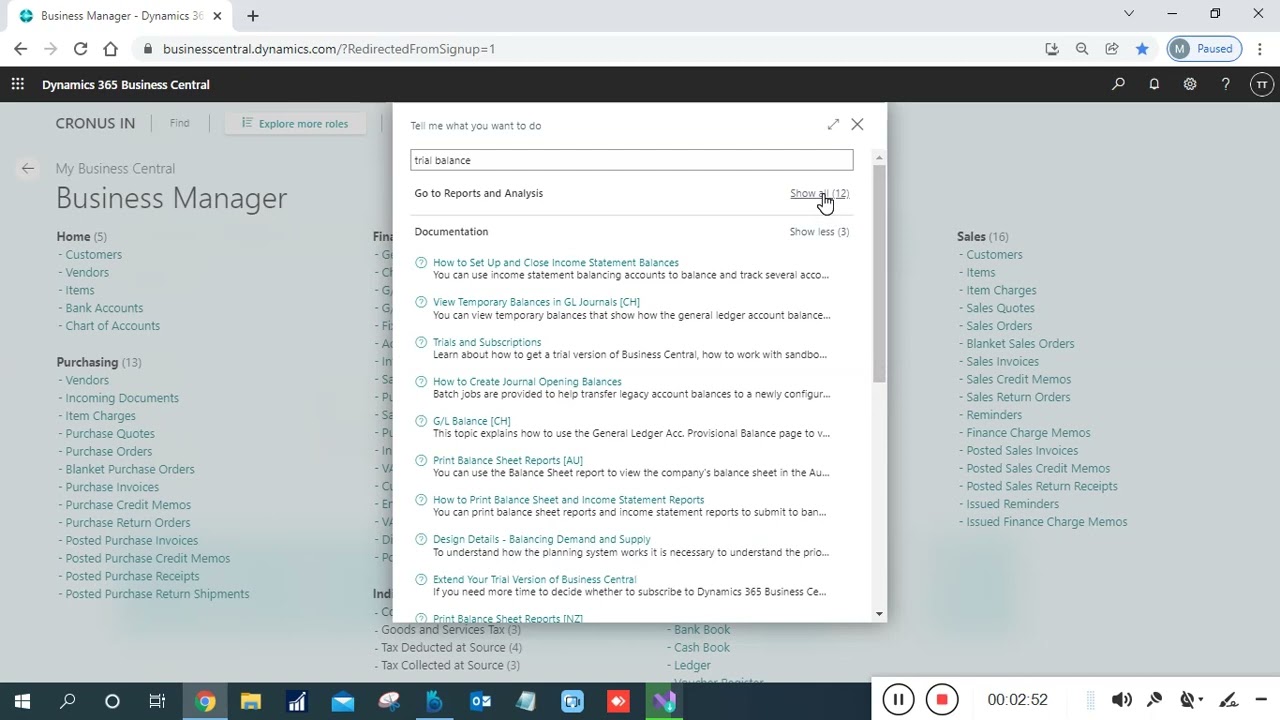Open Task View on taskbar
The width and height of the screenshot is (1280, 720).
(x=157, y=702)
